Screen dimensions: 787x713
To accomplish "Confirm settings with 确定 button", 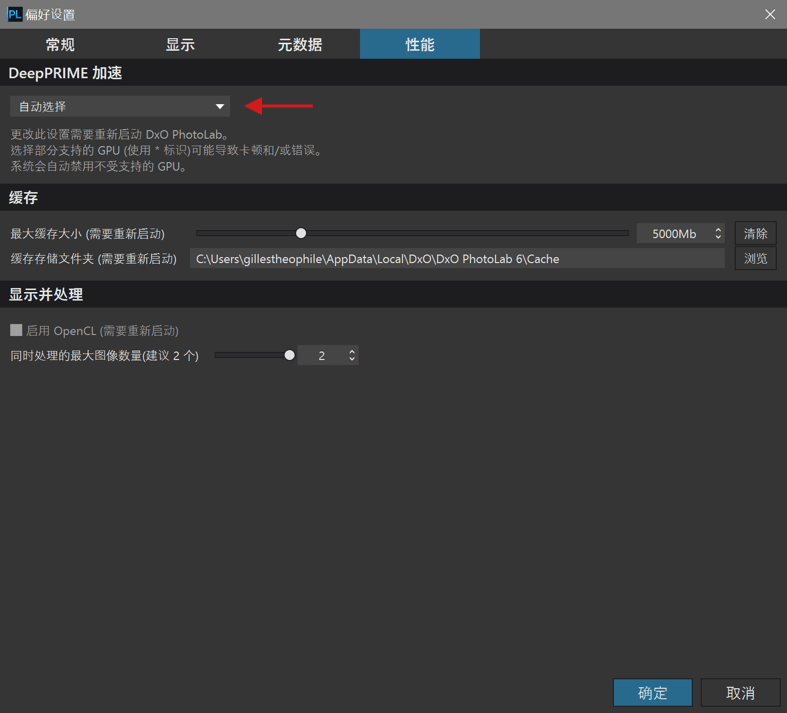I will (x=652, y=693).
